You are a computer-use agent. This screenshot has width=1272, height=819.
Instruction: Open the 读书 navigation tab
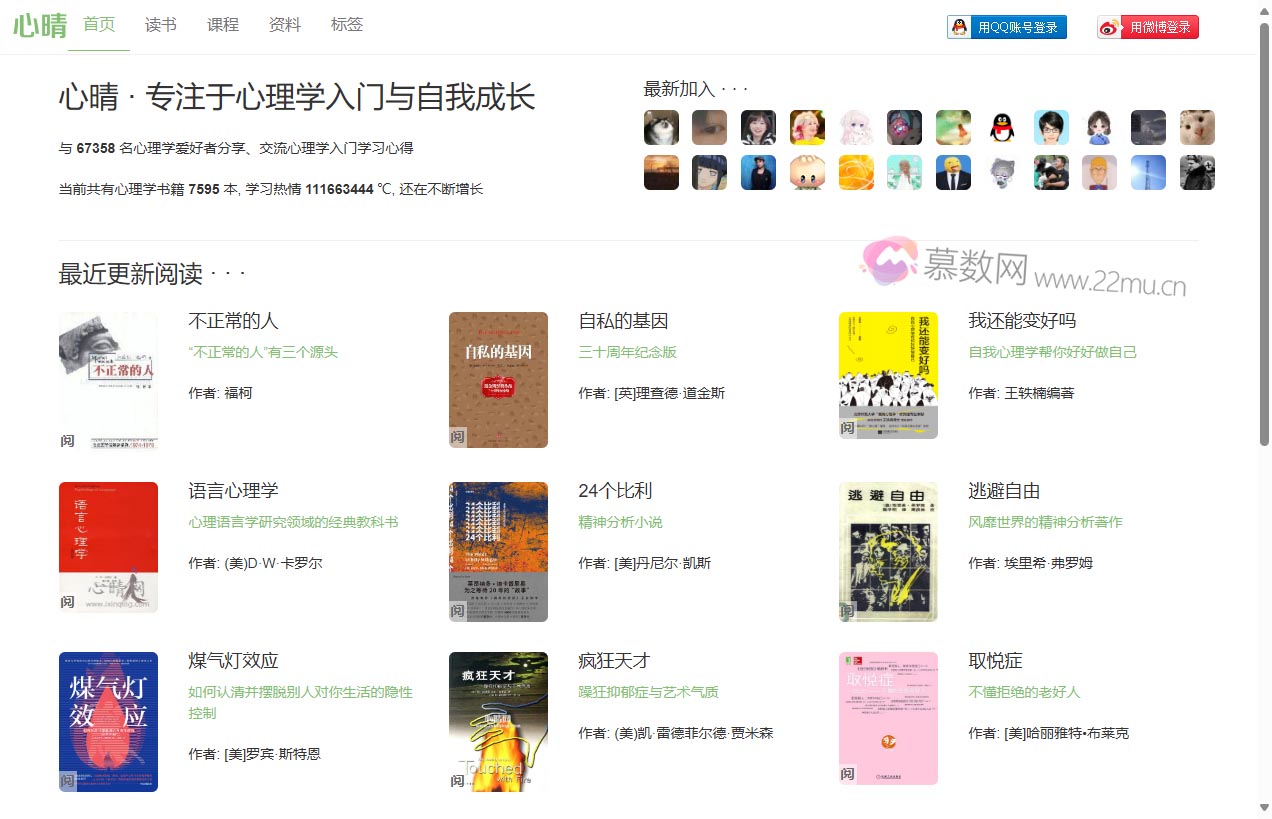point(161,25)
